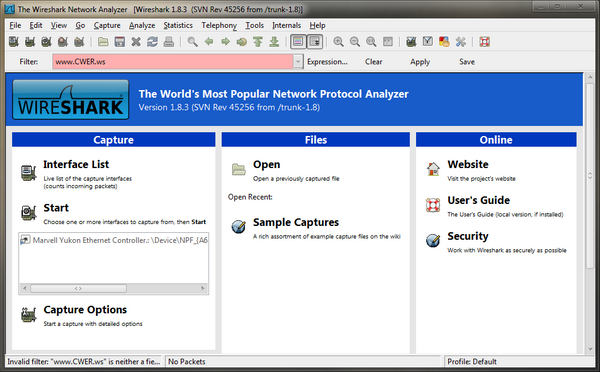Viewport: 600px width, 372px height.
Task: Reset zoom to normal size
Action: (x=371, y=42)
